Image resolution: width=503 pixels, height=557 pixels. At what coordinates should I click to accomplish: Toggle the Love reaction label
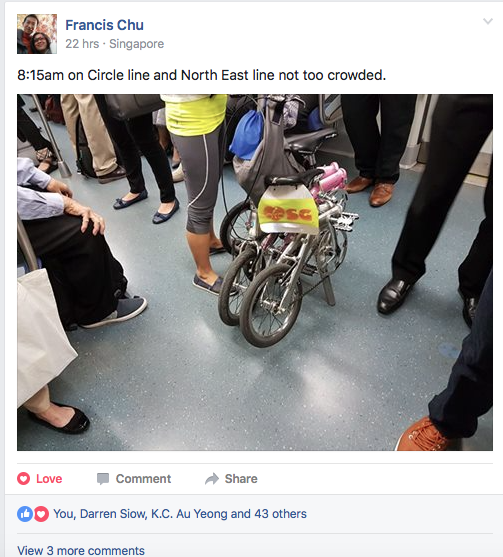(x=49, y=479)
